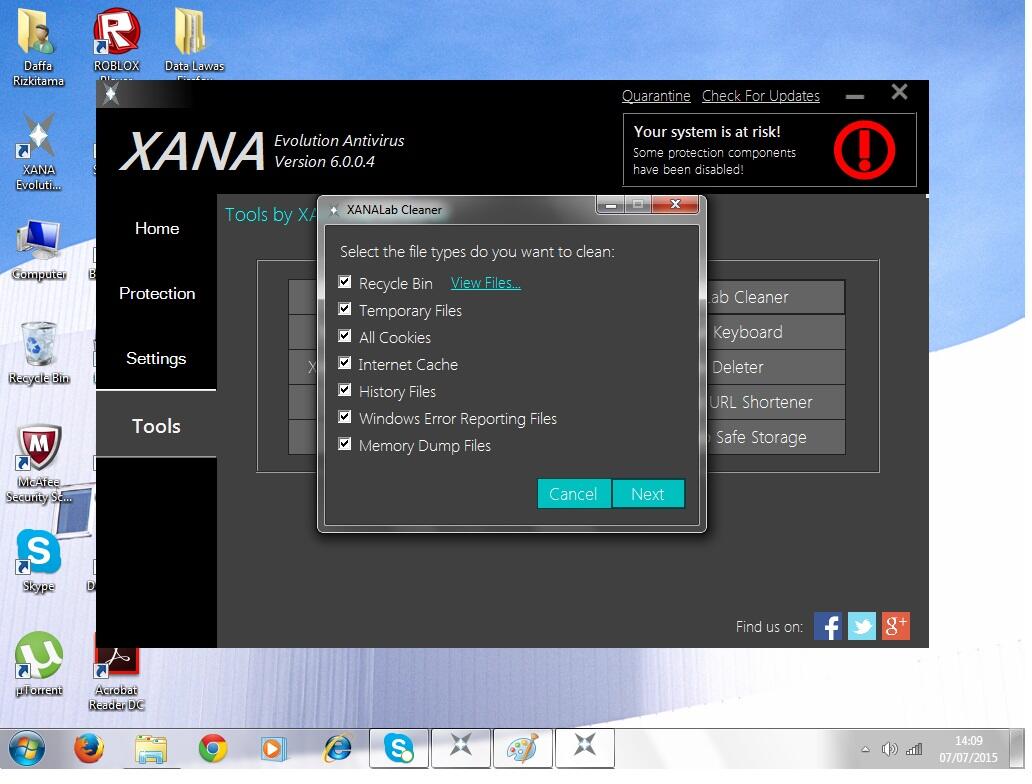Open the Recycle Bin desktop icon
This screenshot has height=784, width=1032.
(38, 353)
